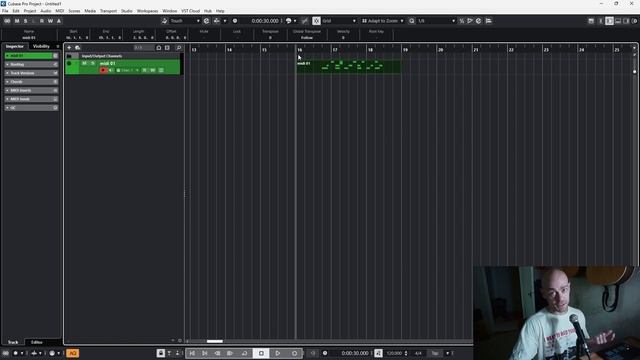This screenshot has width=640, height=360.
Task: Toggle the AQ auto quantize button
Action: click(x=73, y=353)
